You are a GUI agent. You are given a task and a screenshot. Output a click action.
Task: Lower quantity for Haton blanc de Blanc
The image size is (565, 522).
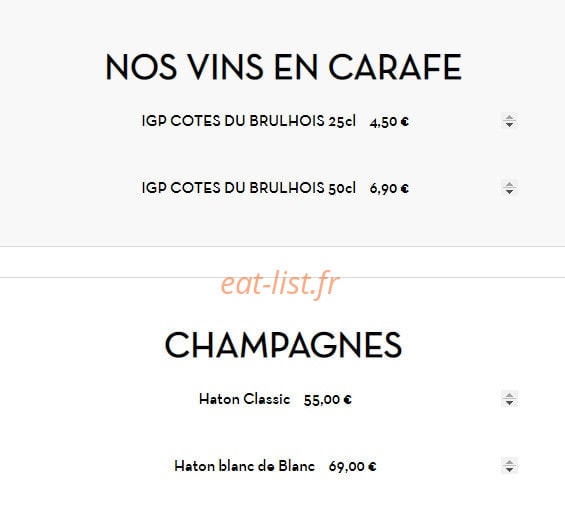click(x=509, y=470)
